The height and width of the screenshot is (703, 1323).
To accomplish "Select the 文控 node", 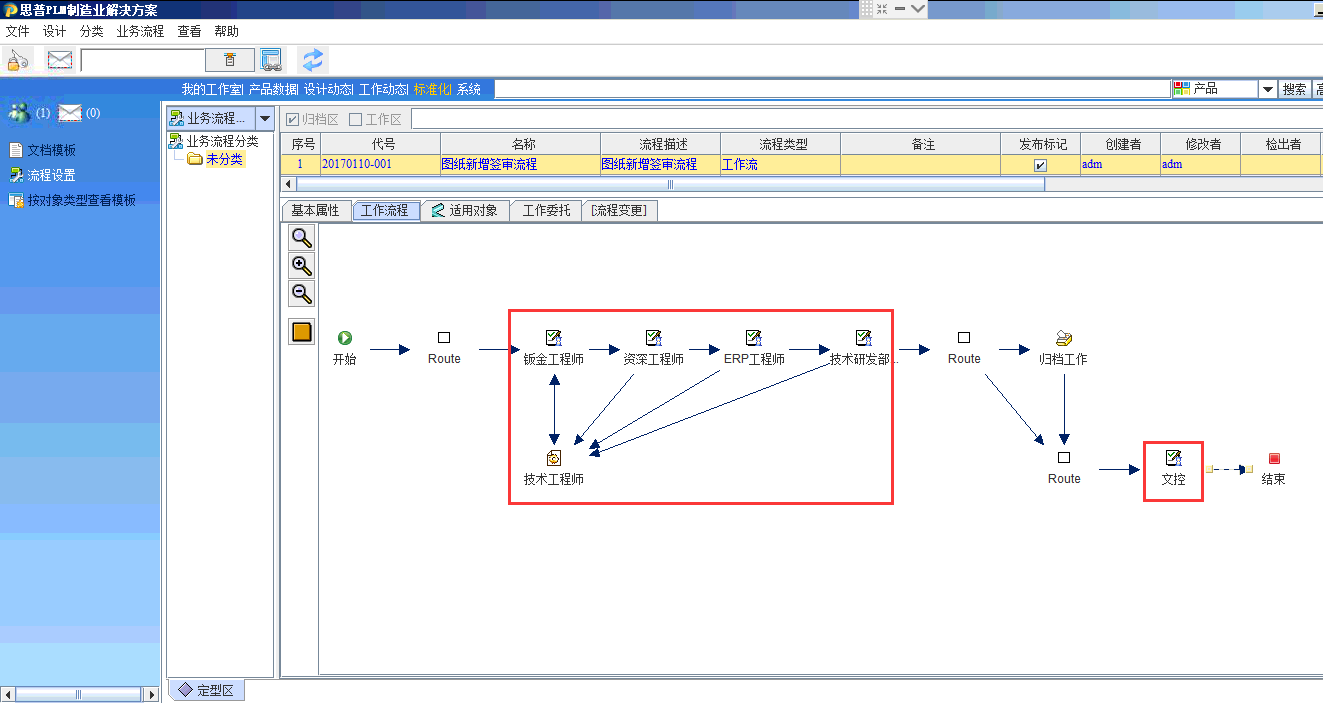I will [x=1173, y=468].
